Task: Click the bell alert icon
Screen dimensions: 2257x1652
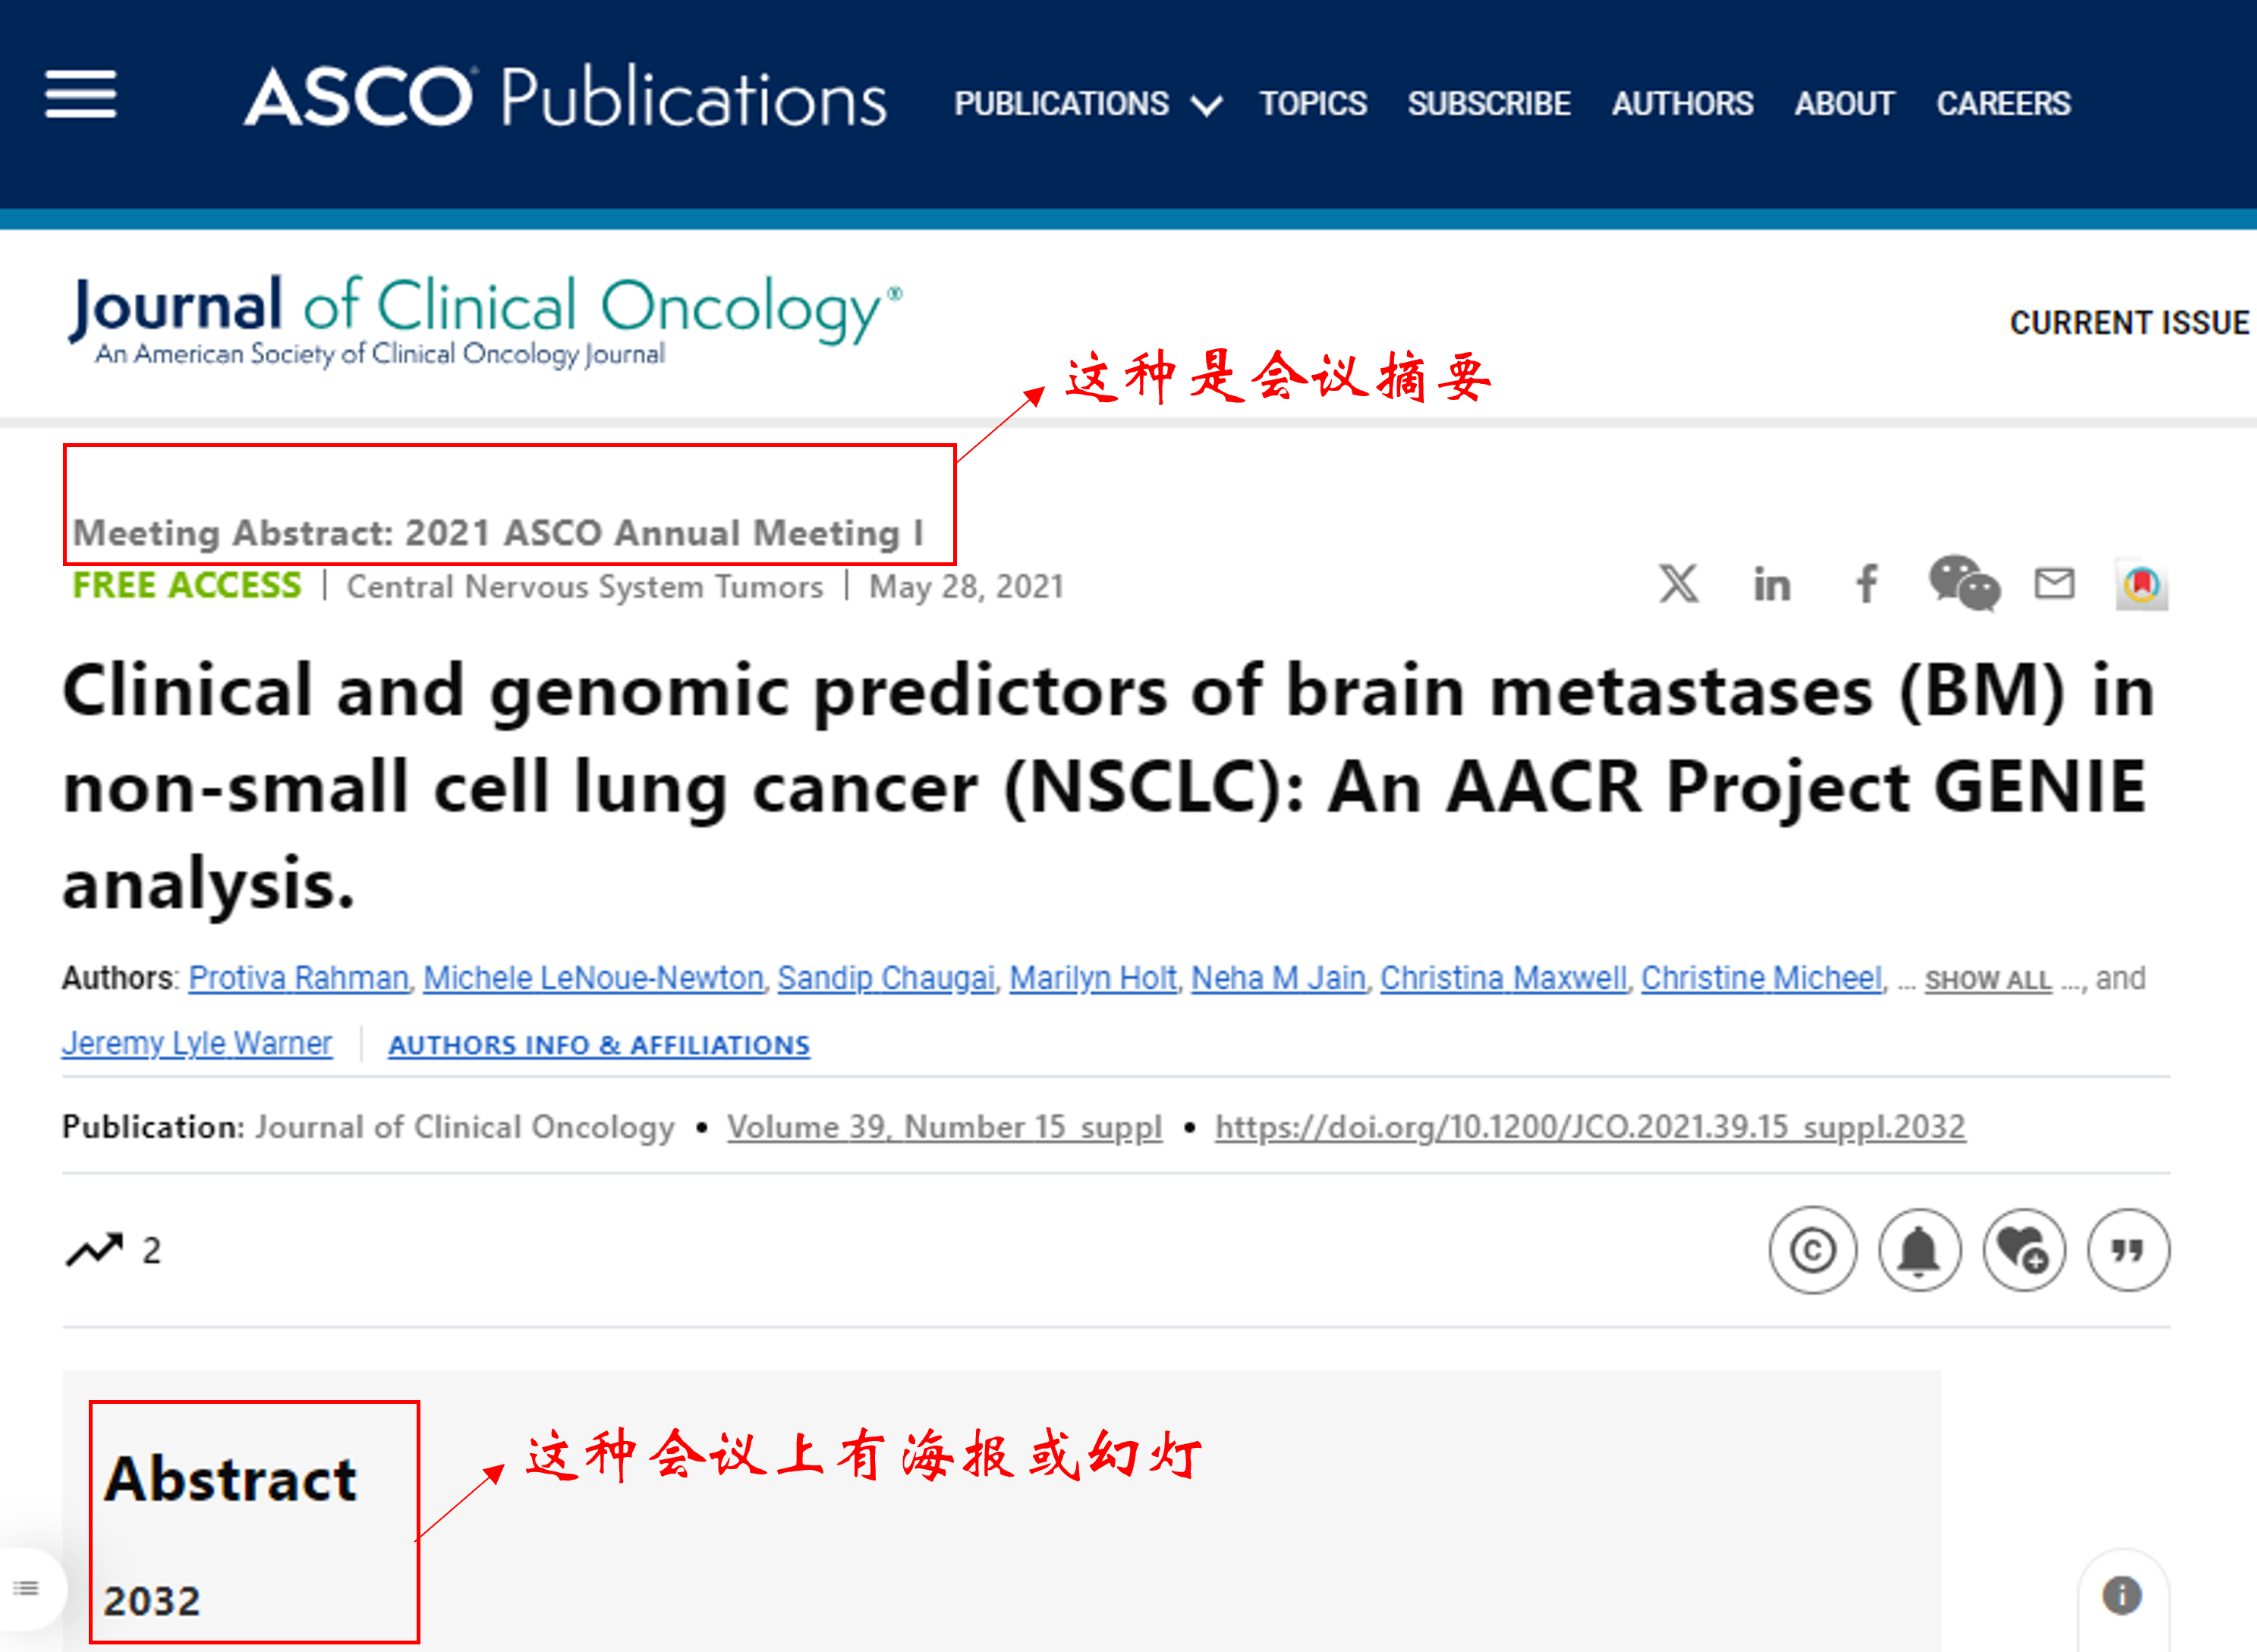Action: [x=1919, y=1250]
